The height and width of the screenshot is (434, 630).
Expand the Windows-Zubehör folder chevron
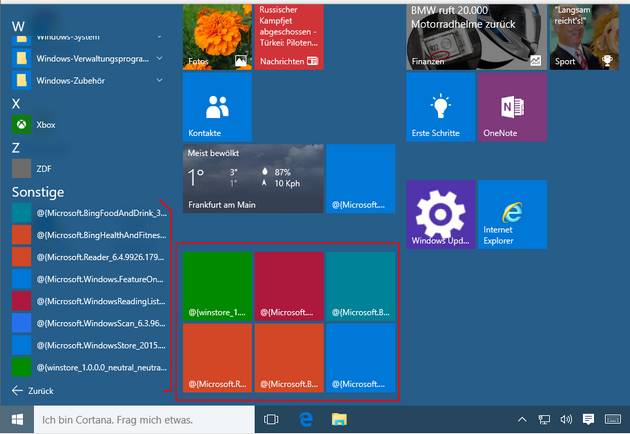[160, 80]
